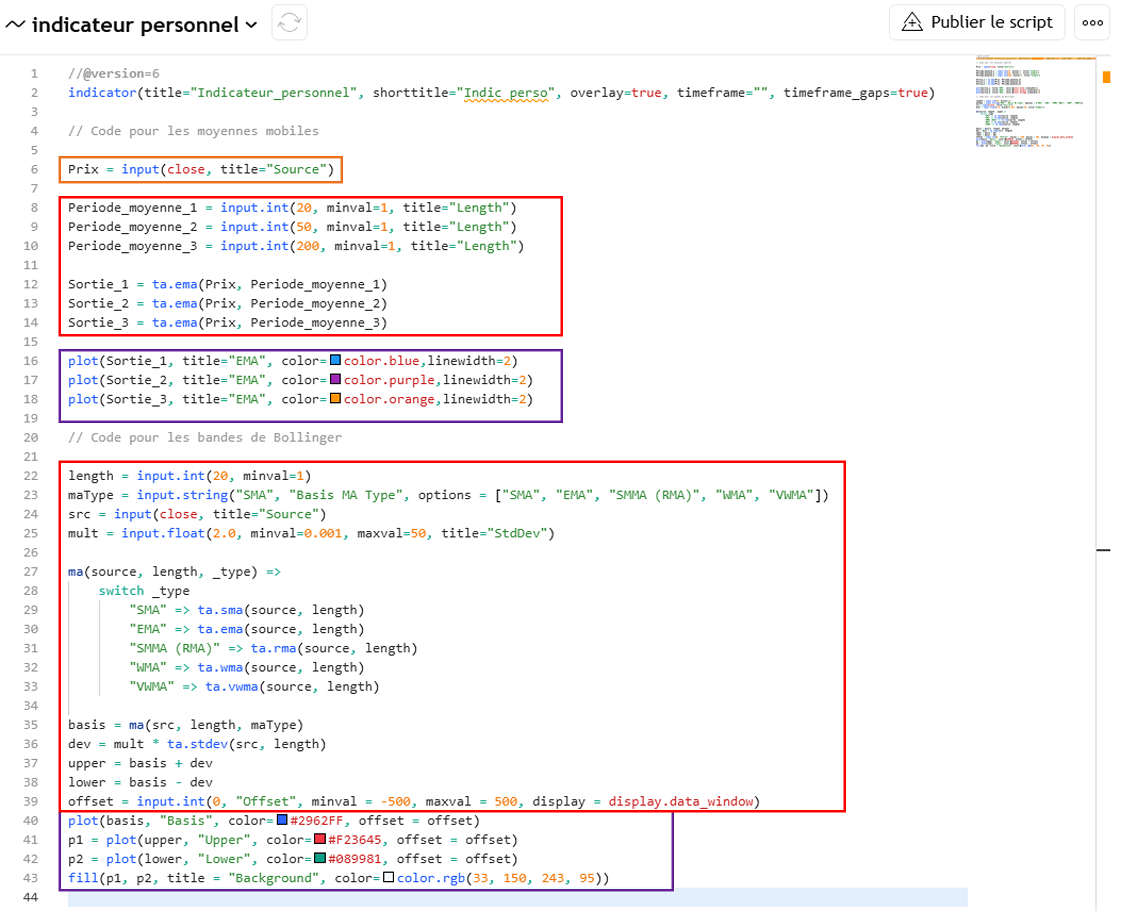Open the #089981 color swatch for Lower plot
Viewport: 1121px width, 911px height.
coord(320,859)
